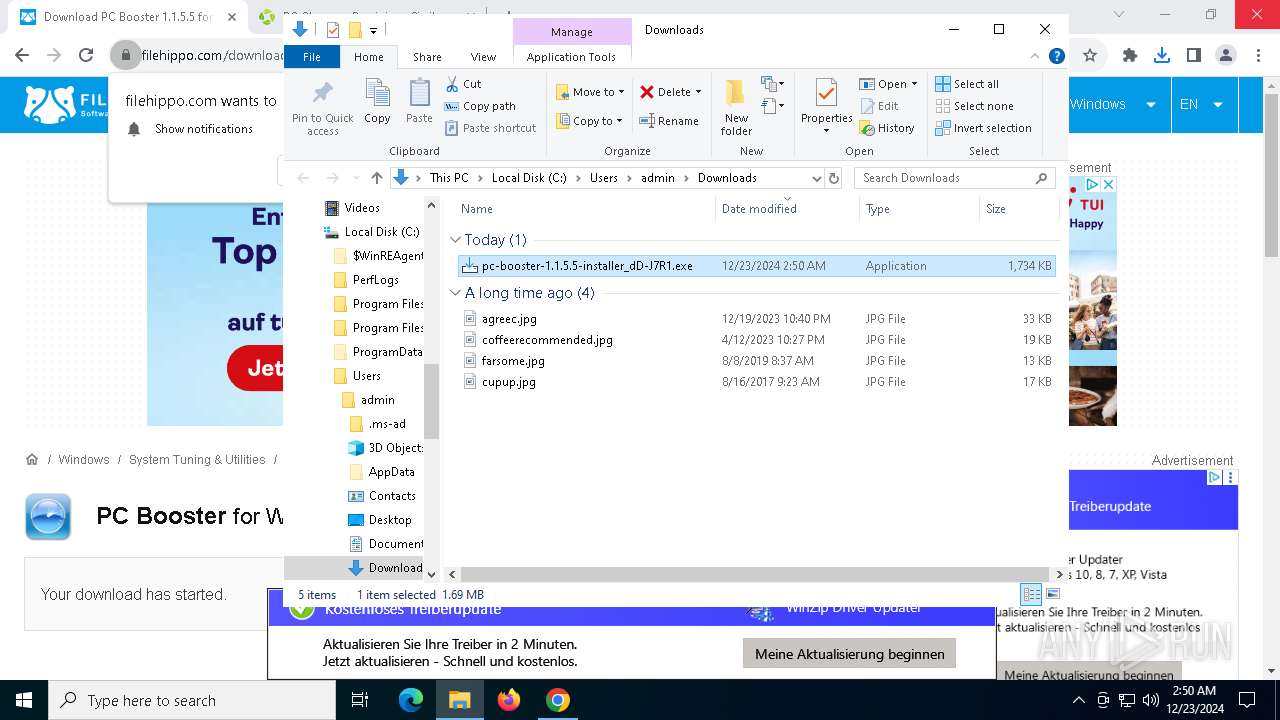Select pc-booster installer exe file
The width and height of the screenshot is (1280, 720).
coord(756,266)
